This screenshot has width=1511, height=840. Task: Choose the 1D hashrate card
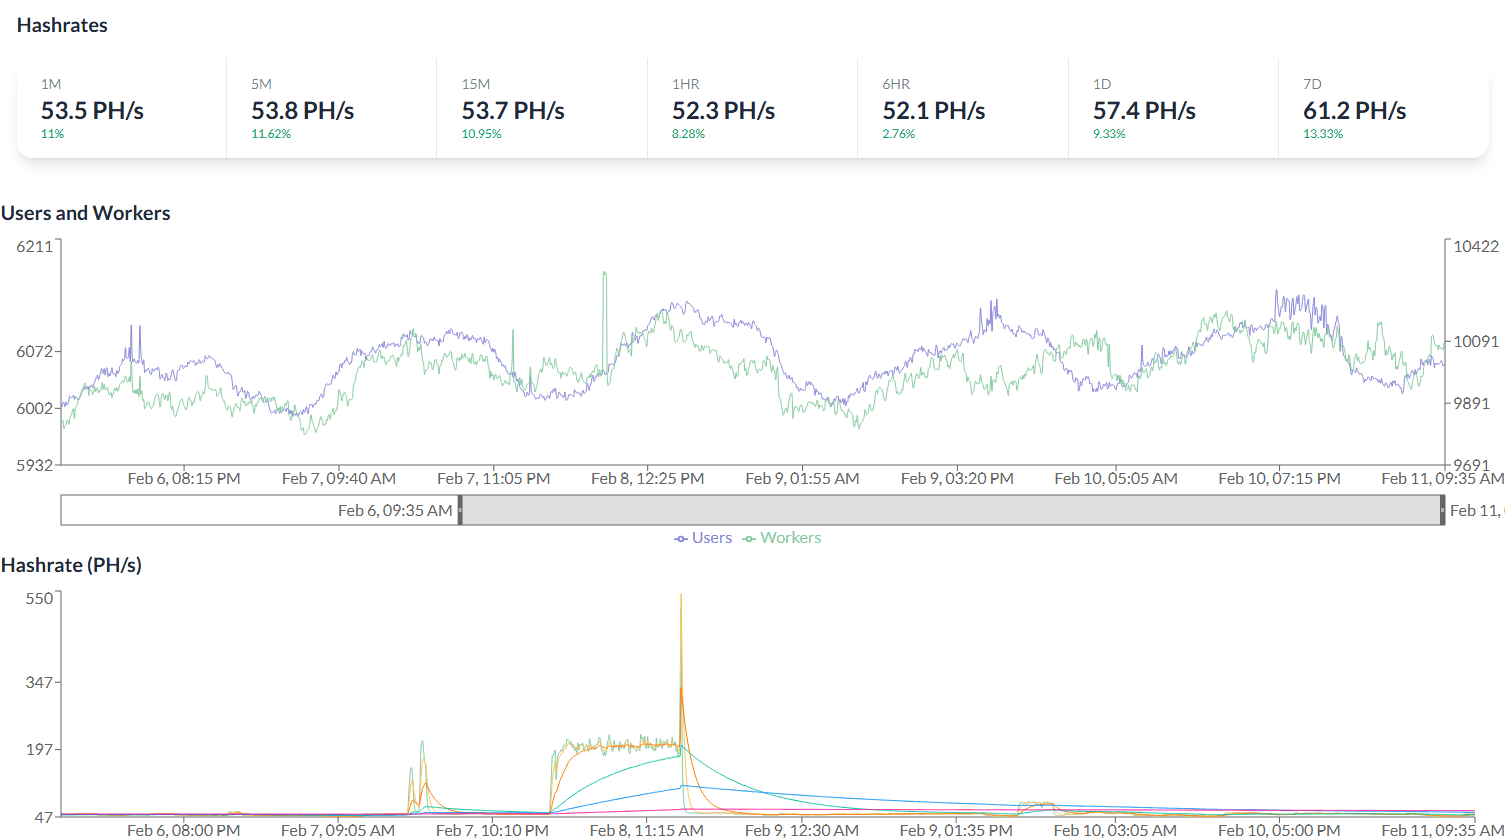point(1173,108)
